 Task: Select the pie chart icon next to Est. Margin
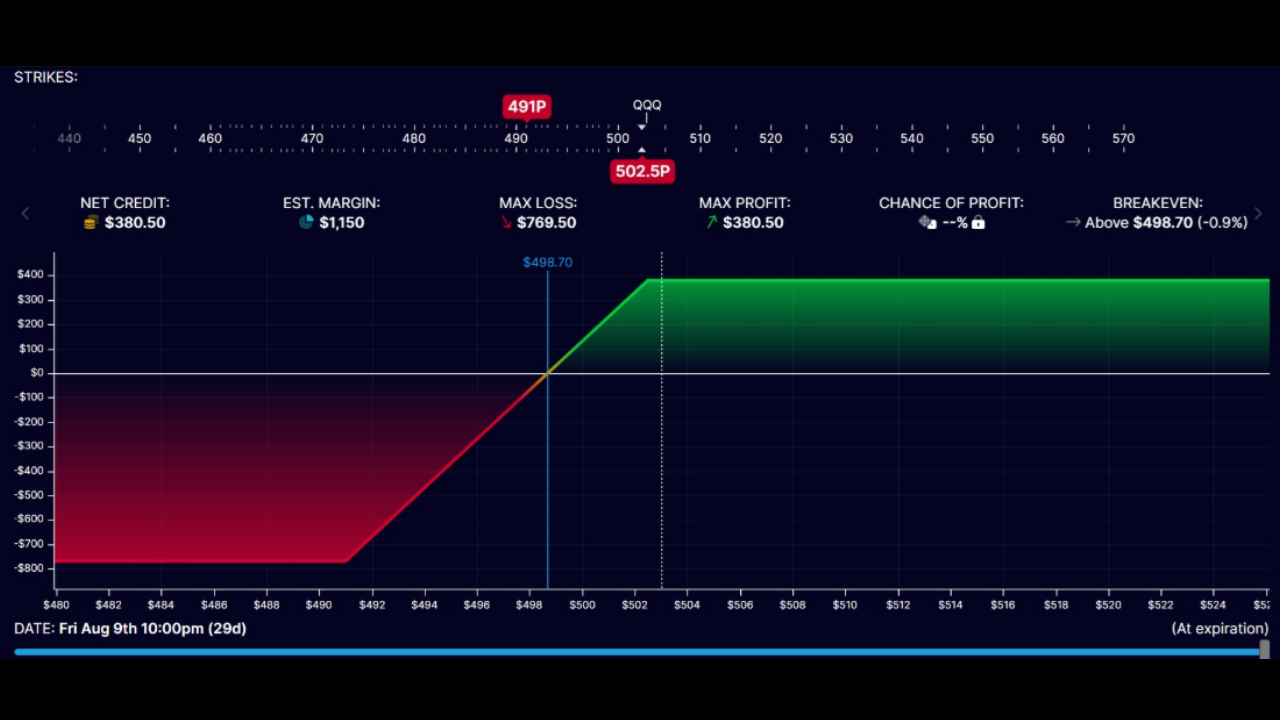point(305,222)
